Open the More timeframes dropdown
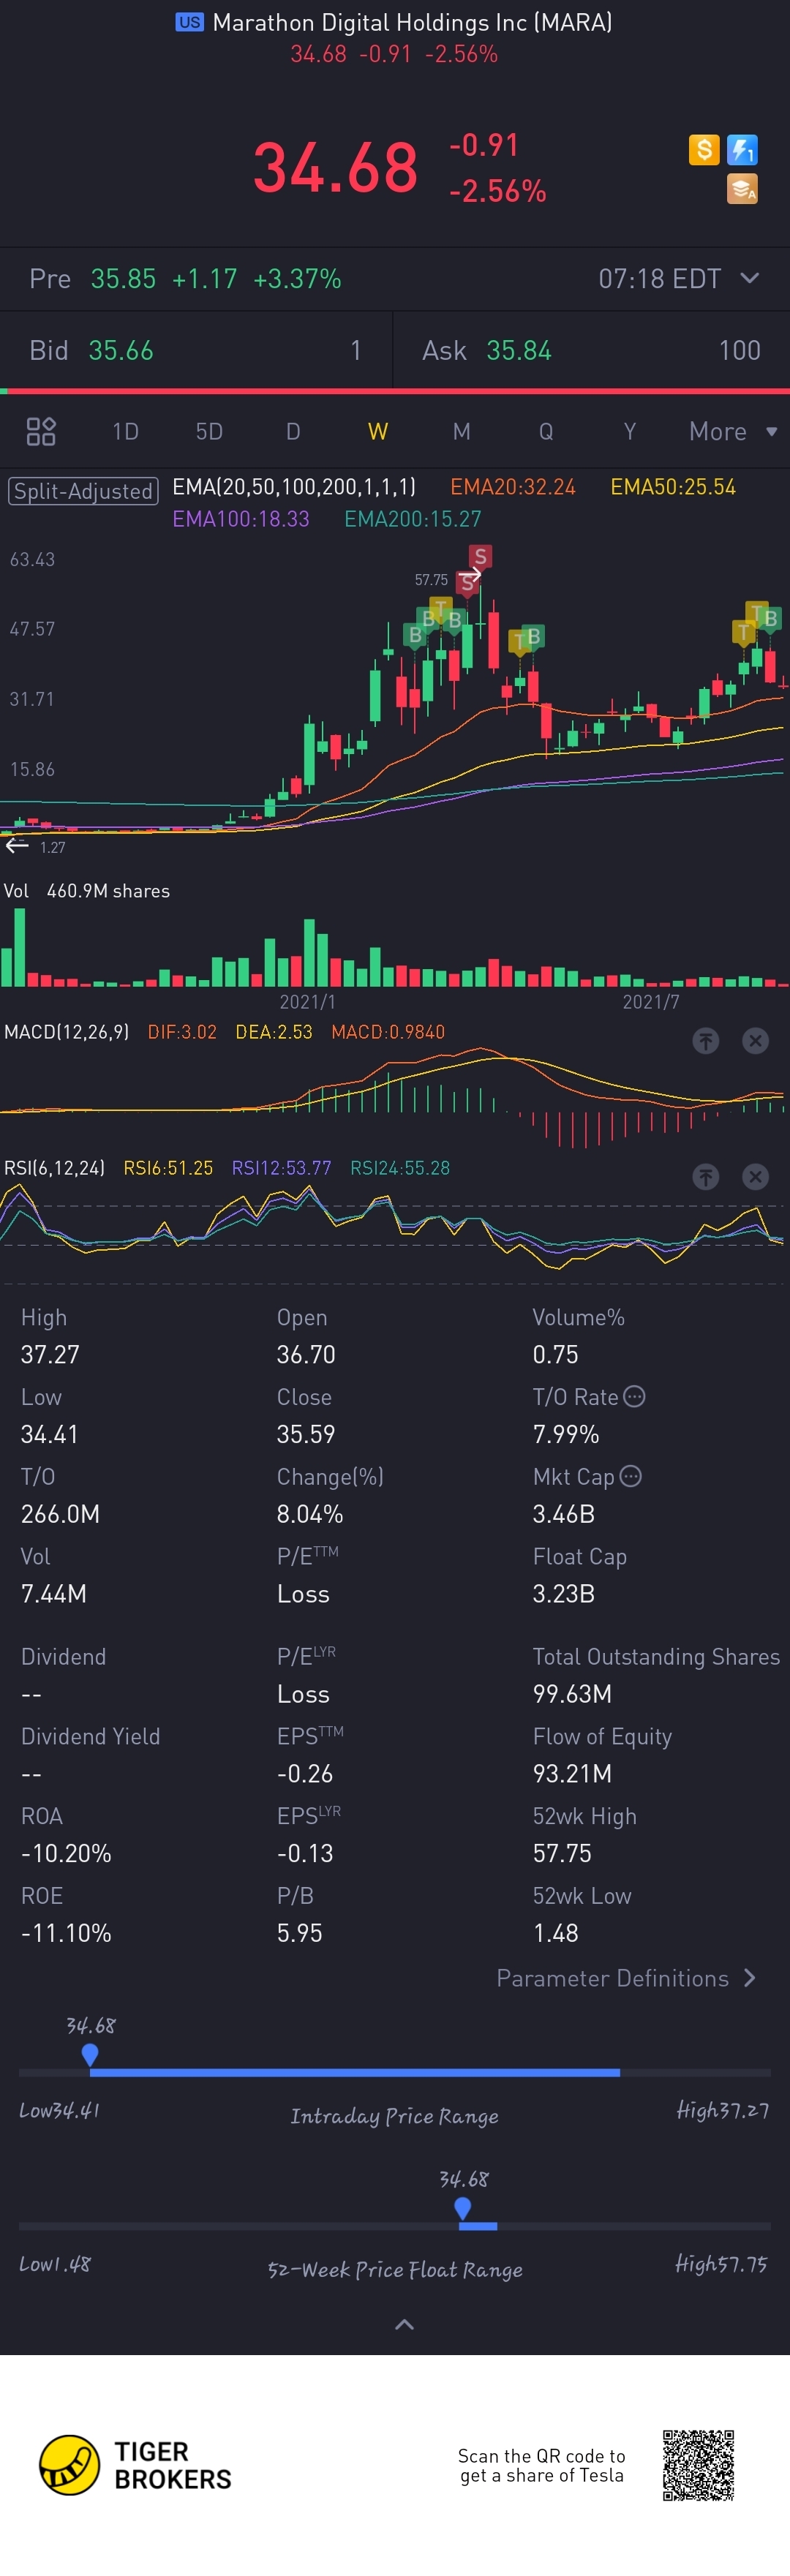 pos(732,431)
